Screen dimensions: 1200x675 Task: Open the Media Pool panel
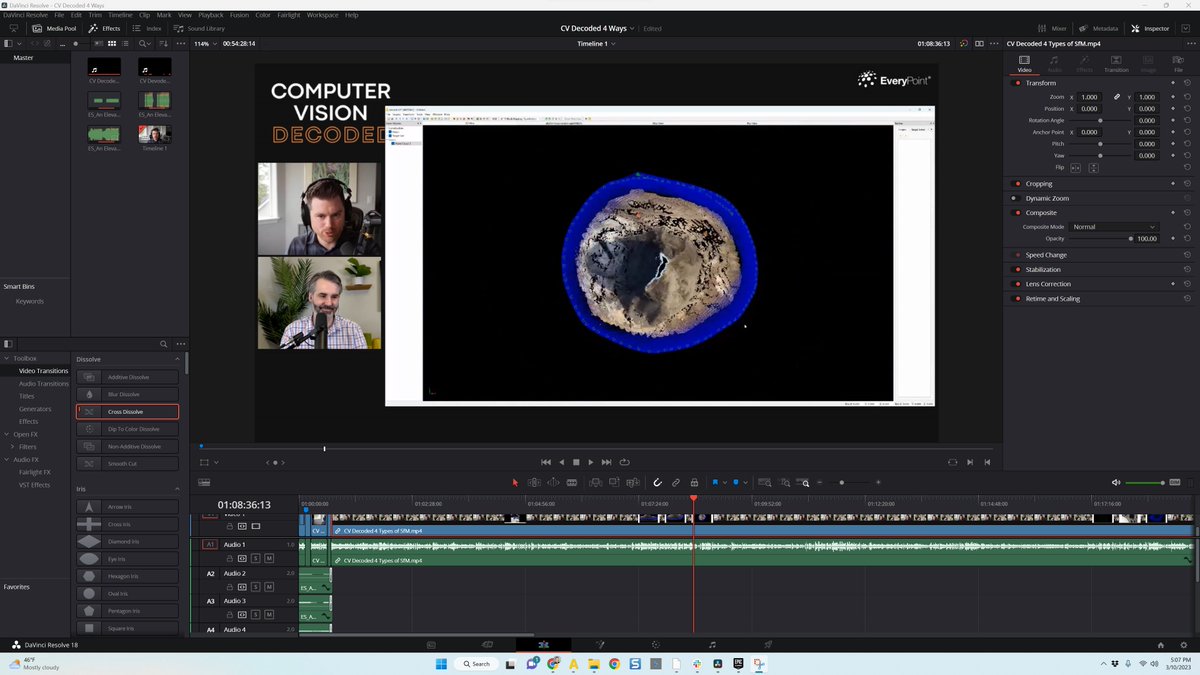click(x=54, y=28)
